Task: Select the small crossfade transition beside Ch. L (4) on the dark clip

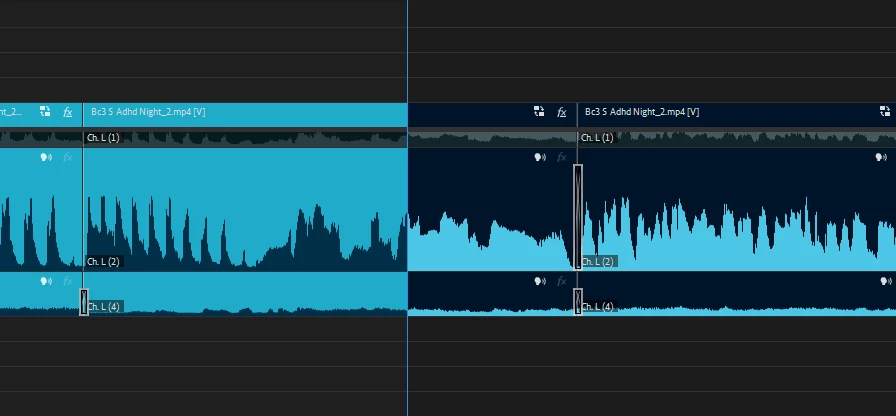Action: 578,302
